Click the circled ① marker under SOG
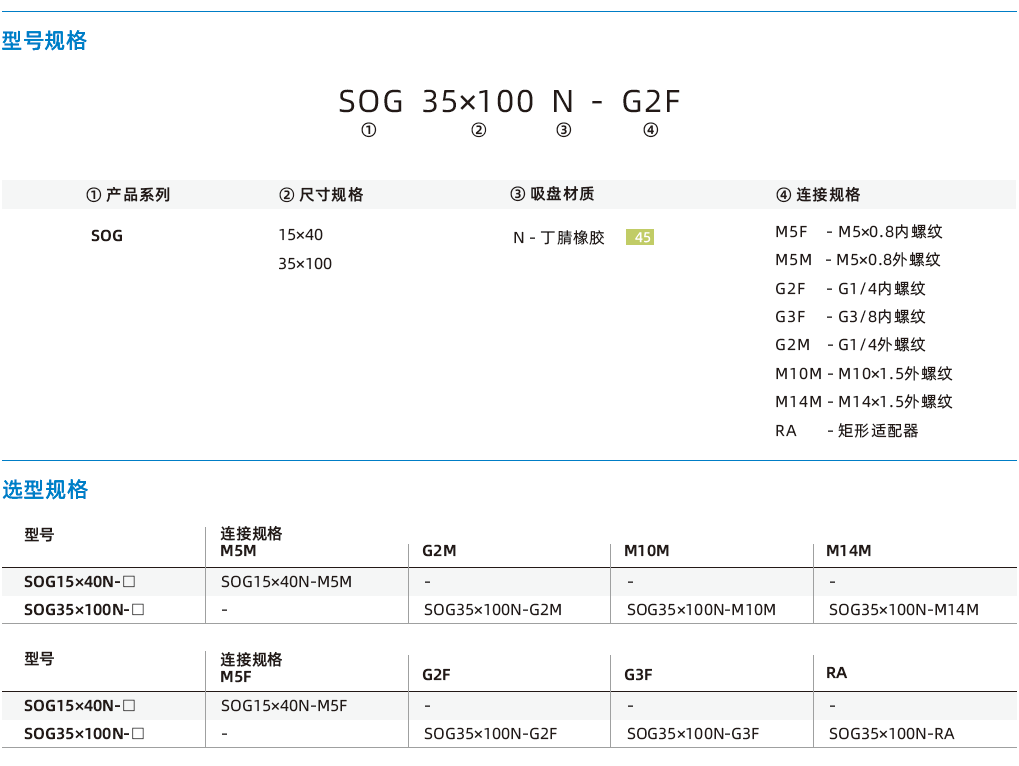The image size is (1019, 766). [x=368, y=131]
